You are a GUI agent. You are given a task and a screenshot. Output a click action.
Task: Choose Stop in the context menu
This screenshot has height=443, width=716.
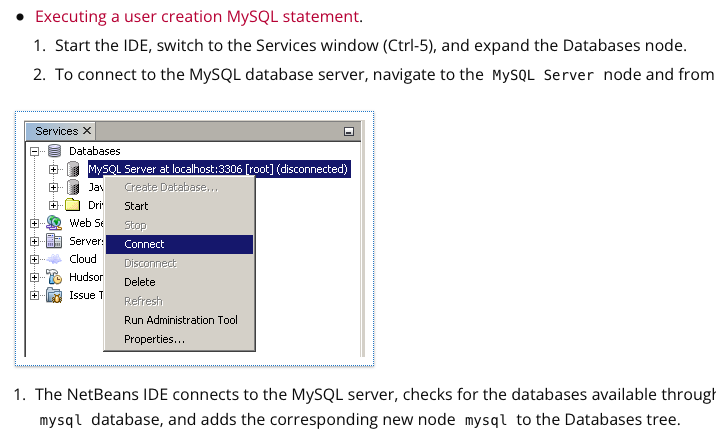point(179,225)
